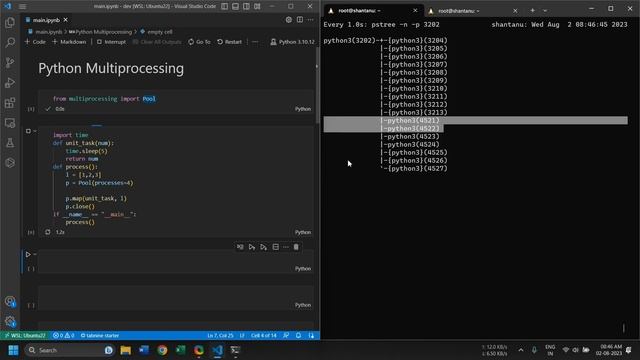Delete the selected cell with the trash icon
This screenshot has width=640, height=360.
coord(296,247)
